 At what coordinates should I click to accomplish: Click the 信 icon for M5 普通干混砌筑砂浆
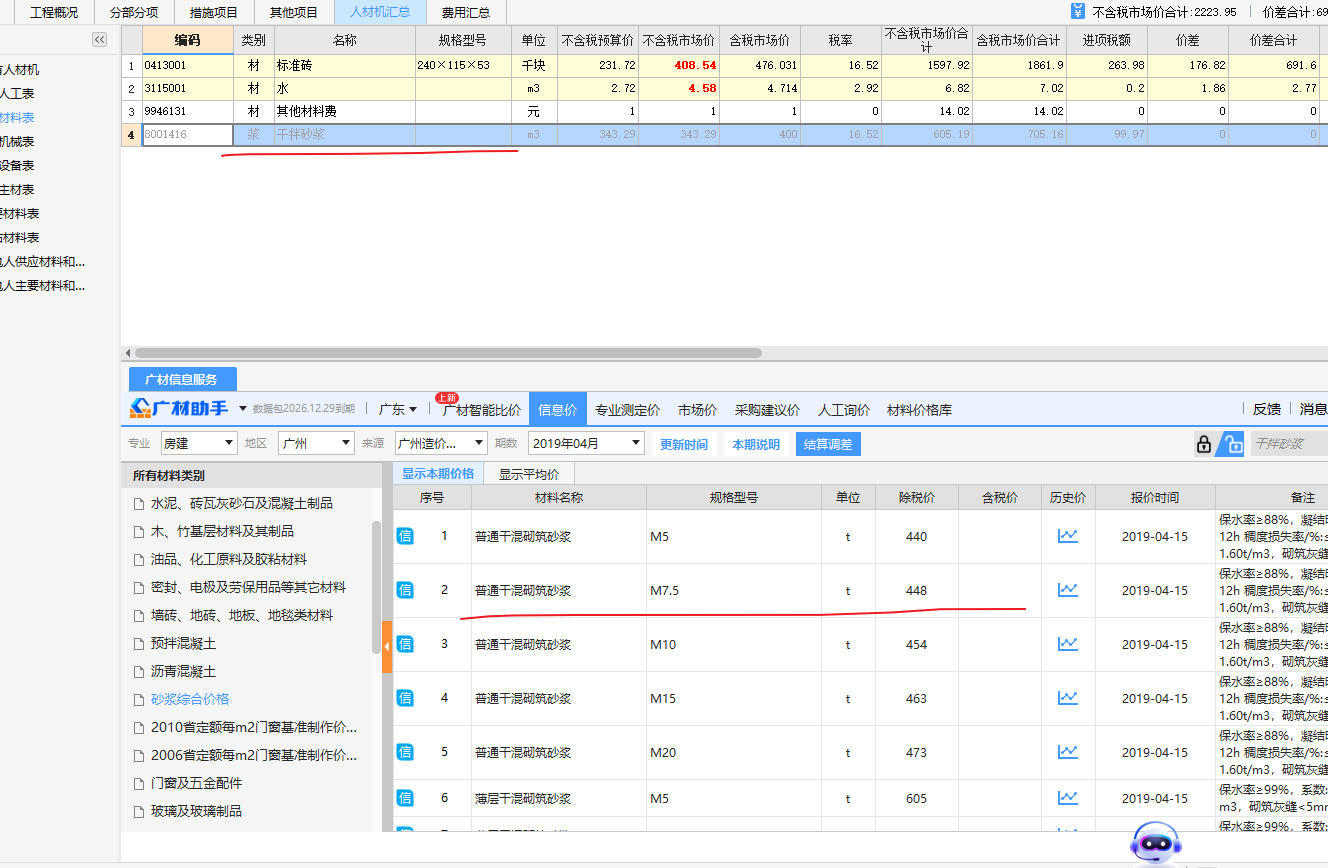point(405,536)
